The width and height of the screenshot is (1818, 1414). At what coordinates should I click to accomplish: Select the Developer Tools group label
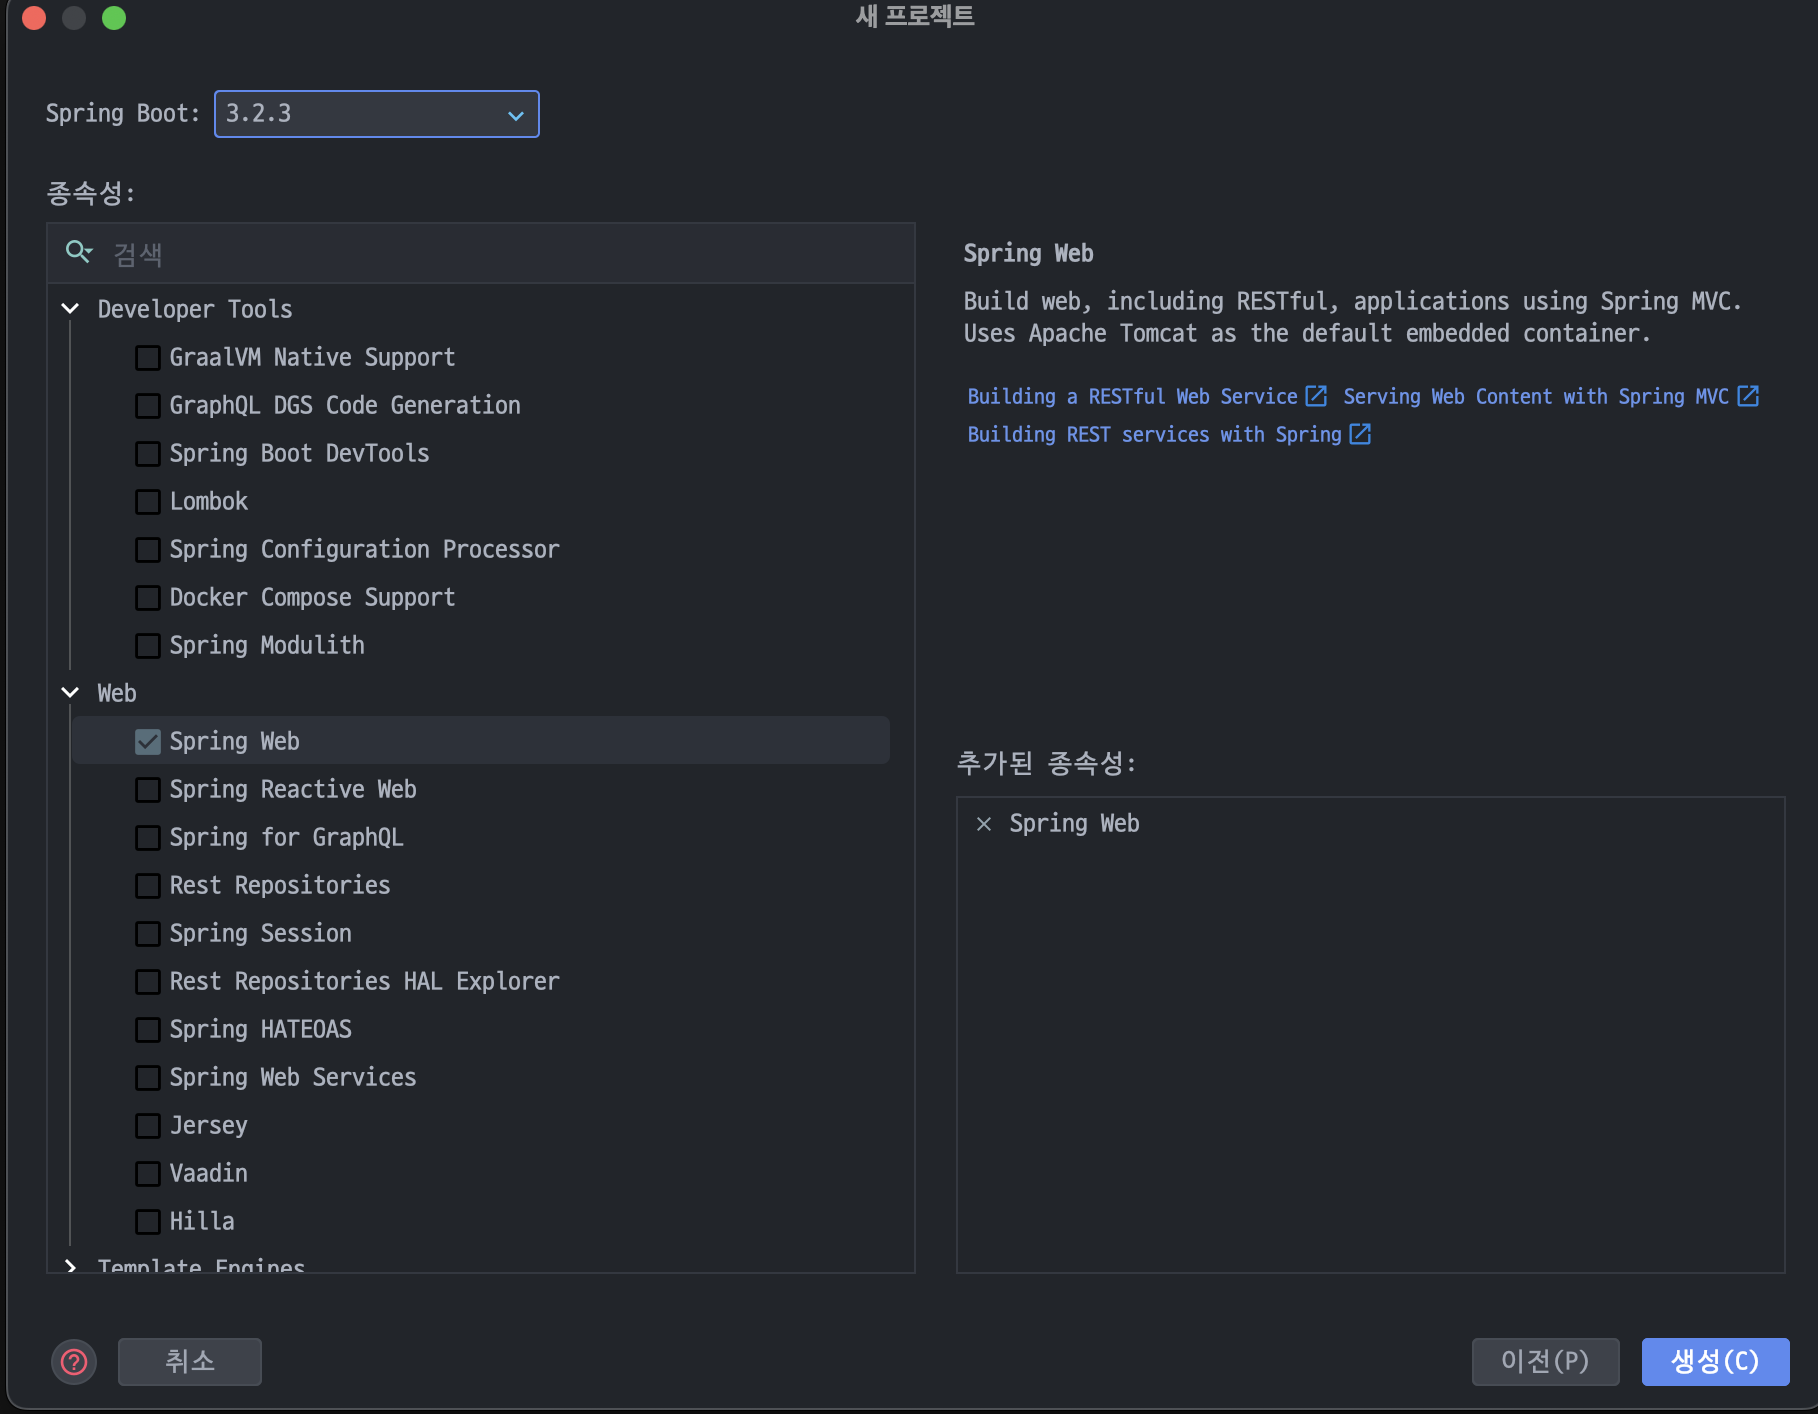pos(195,310)
